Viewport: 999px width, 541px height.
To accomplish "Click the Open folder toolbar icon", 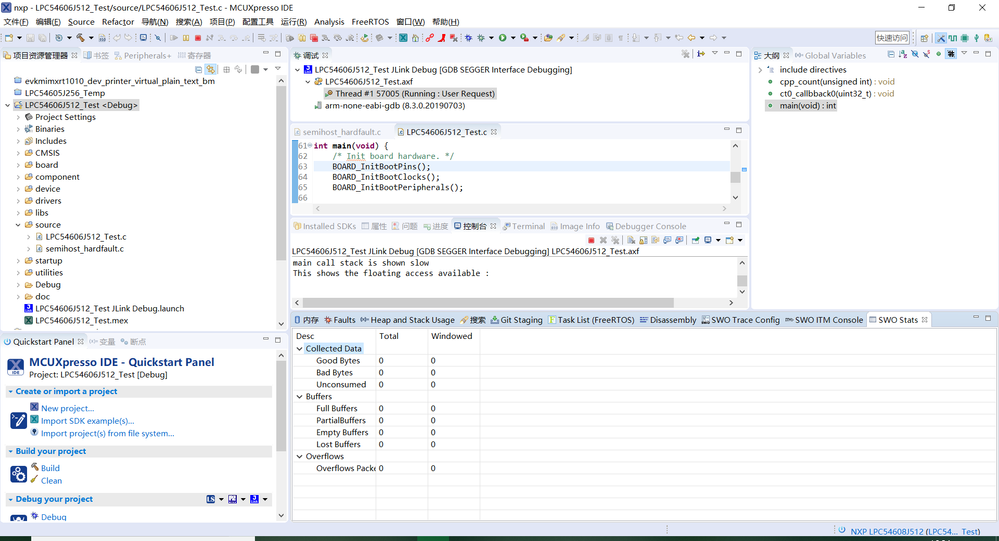I will (548, 38).
